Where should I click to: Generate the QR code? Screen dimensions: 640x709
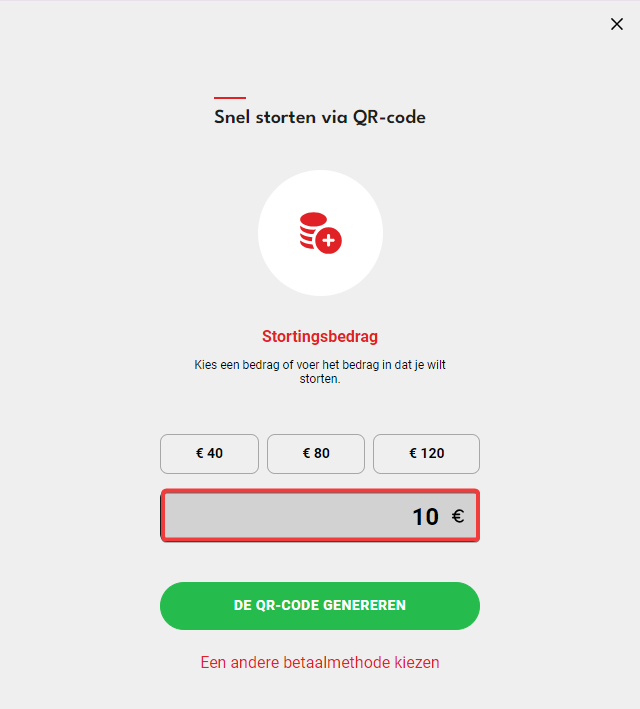coord(320,605)
